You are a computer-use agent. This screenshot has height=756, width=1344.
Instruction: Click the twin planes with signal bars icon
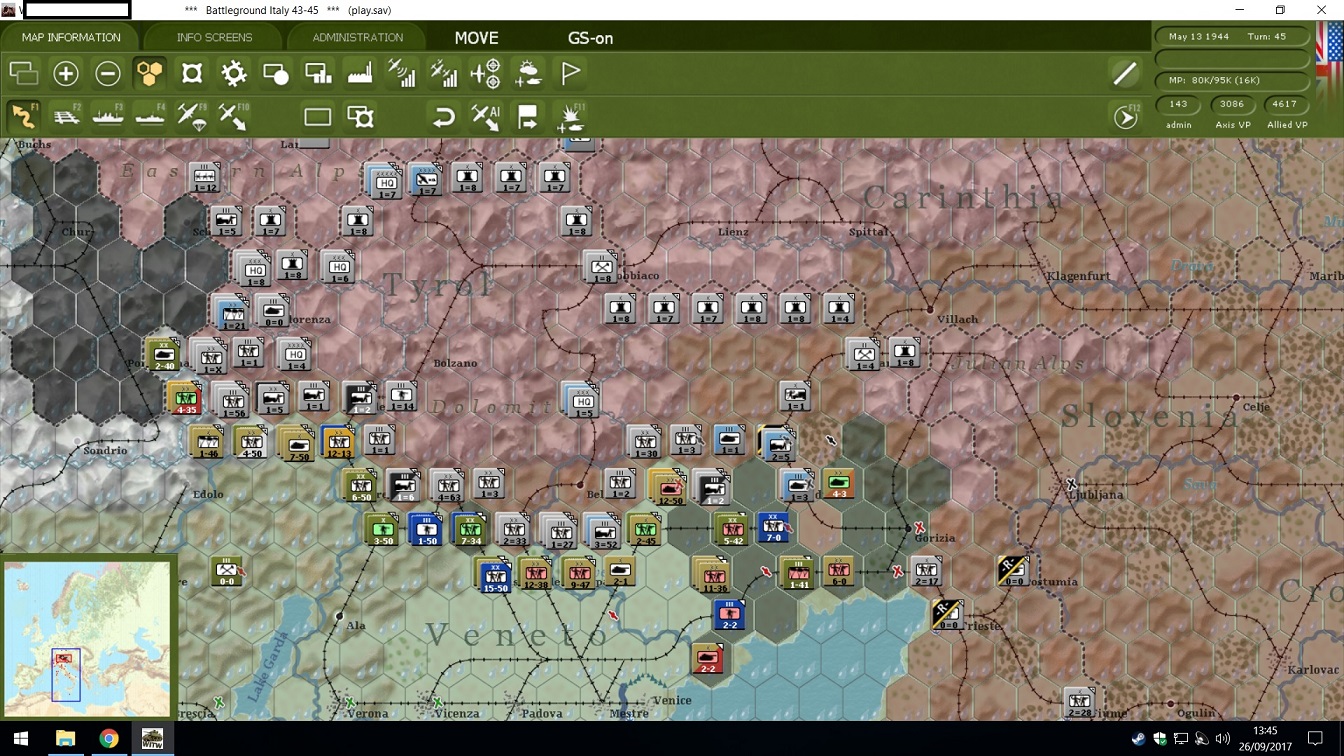[444, 73]
